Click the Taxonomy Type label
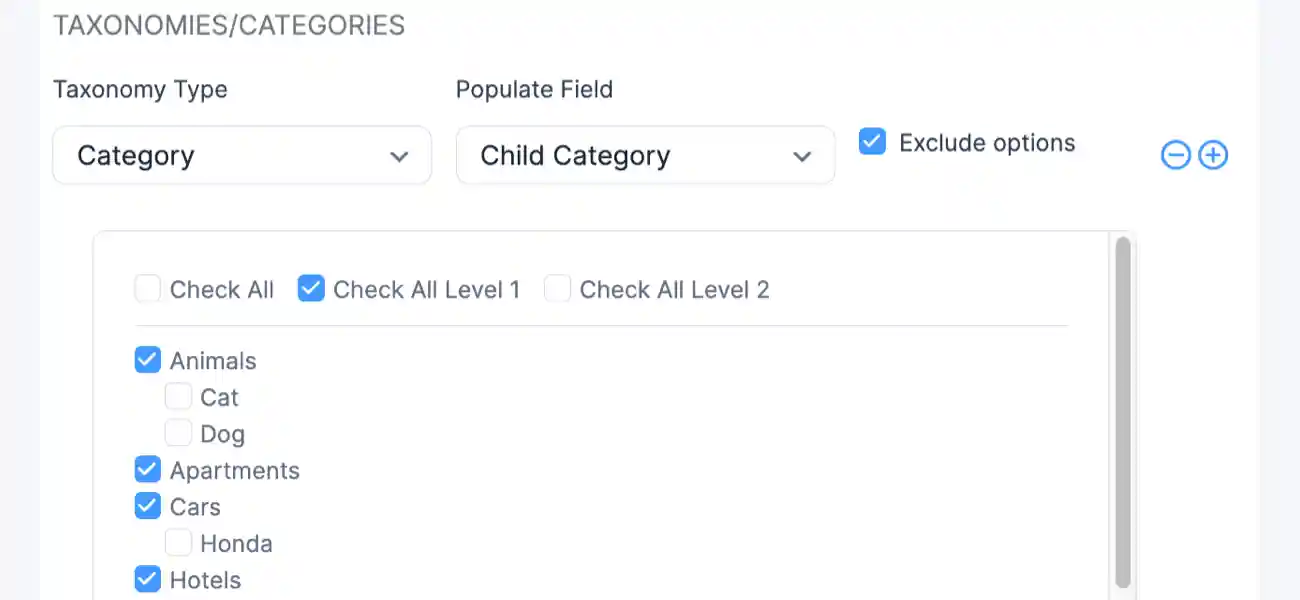The image size is (1300, 600). click(x=140, y=89)
